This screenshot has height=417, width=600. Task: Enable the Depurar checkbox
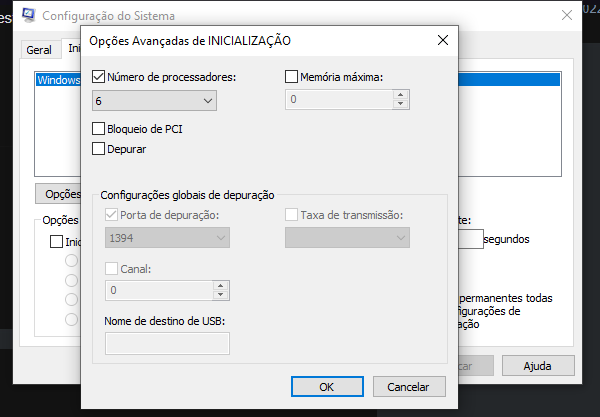tap(98, 149)
